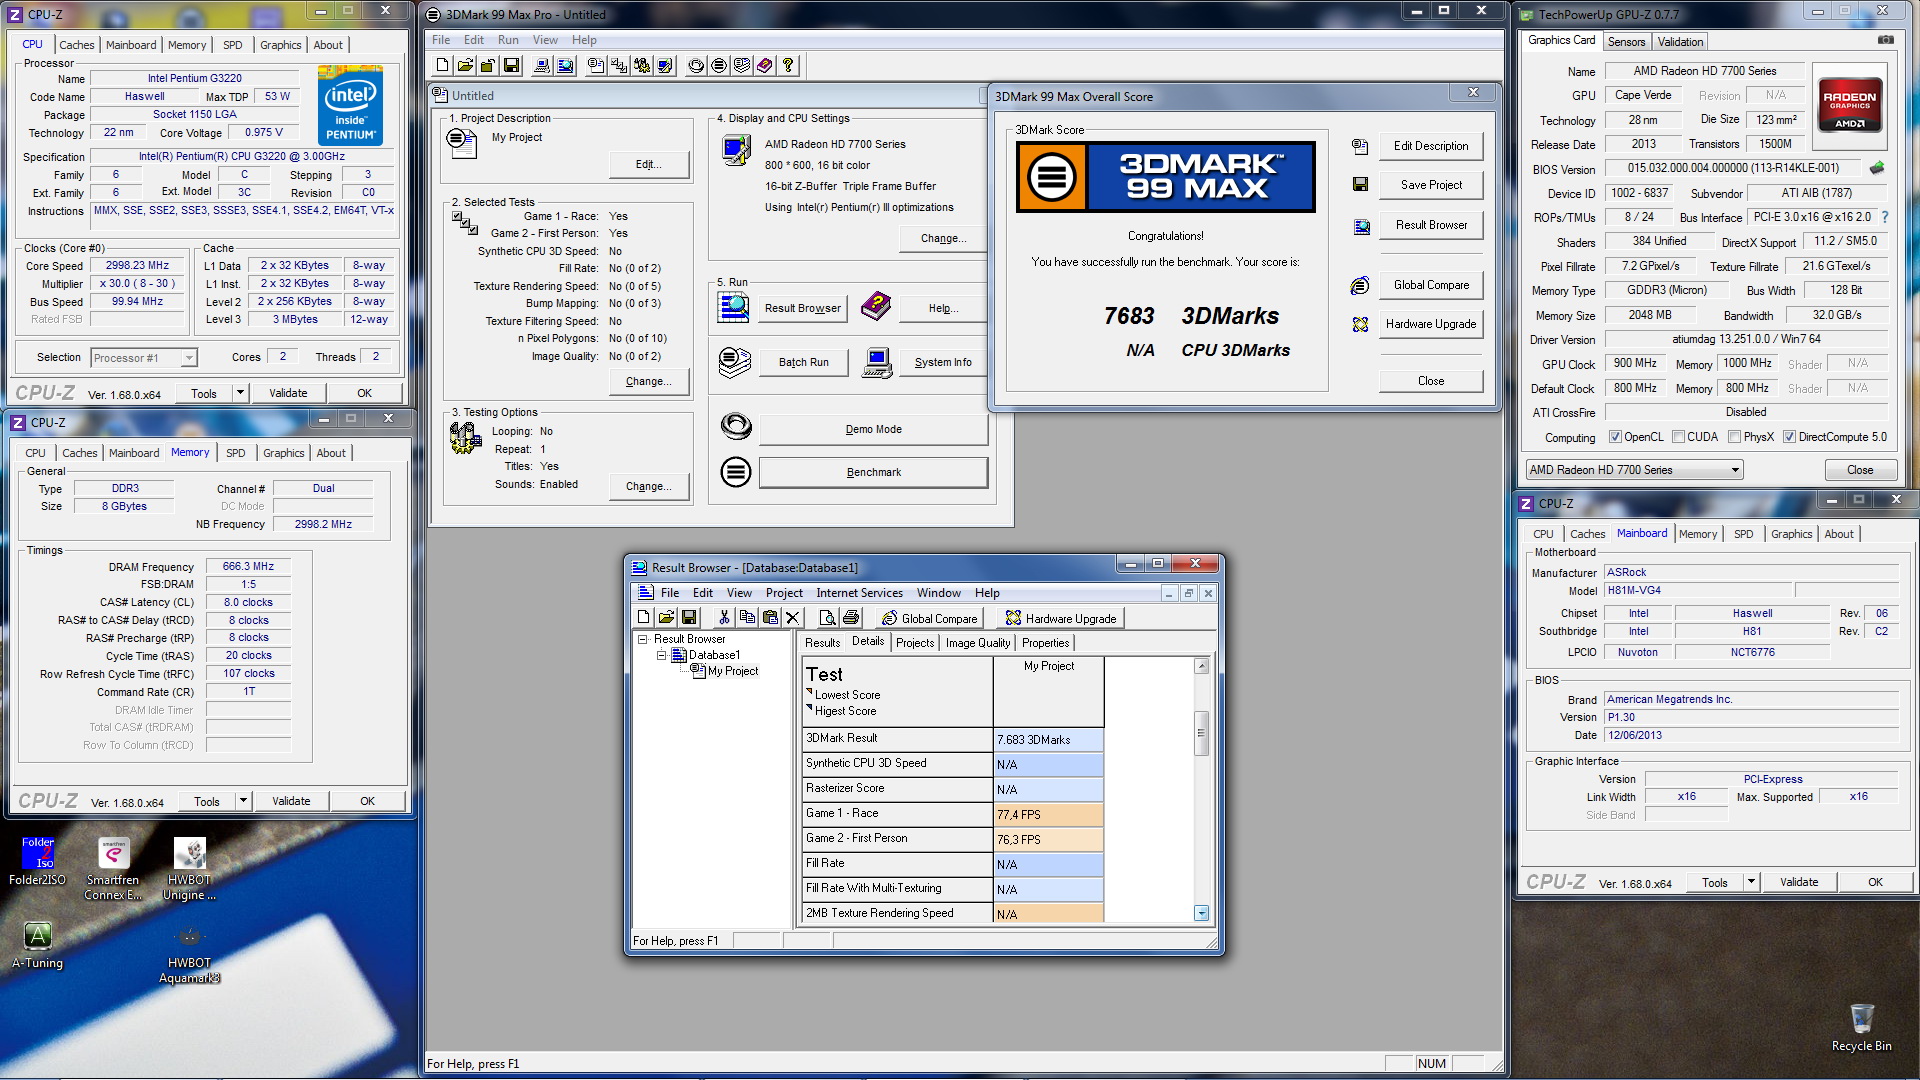Click purple help book icon in 3DMark toolbar

click(765, 66)
